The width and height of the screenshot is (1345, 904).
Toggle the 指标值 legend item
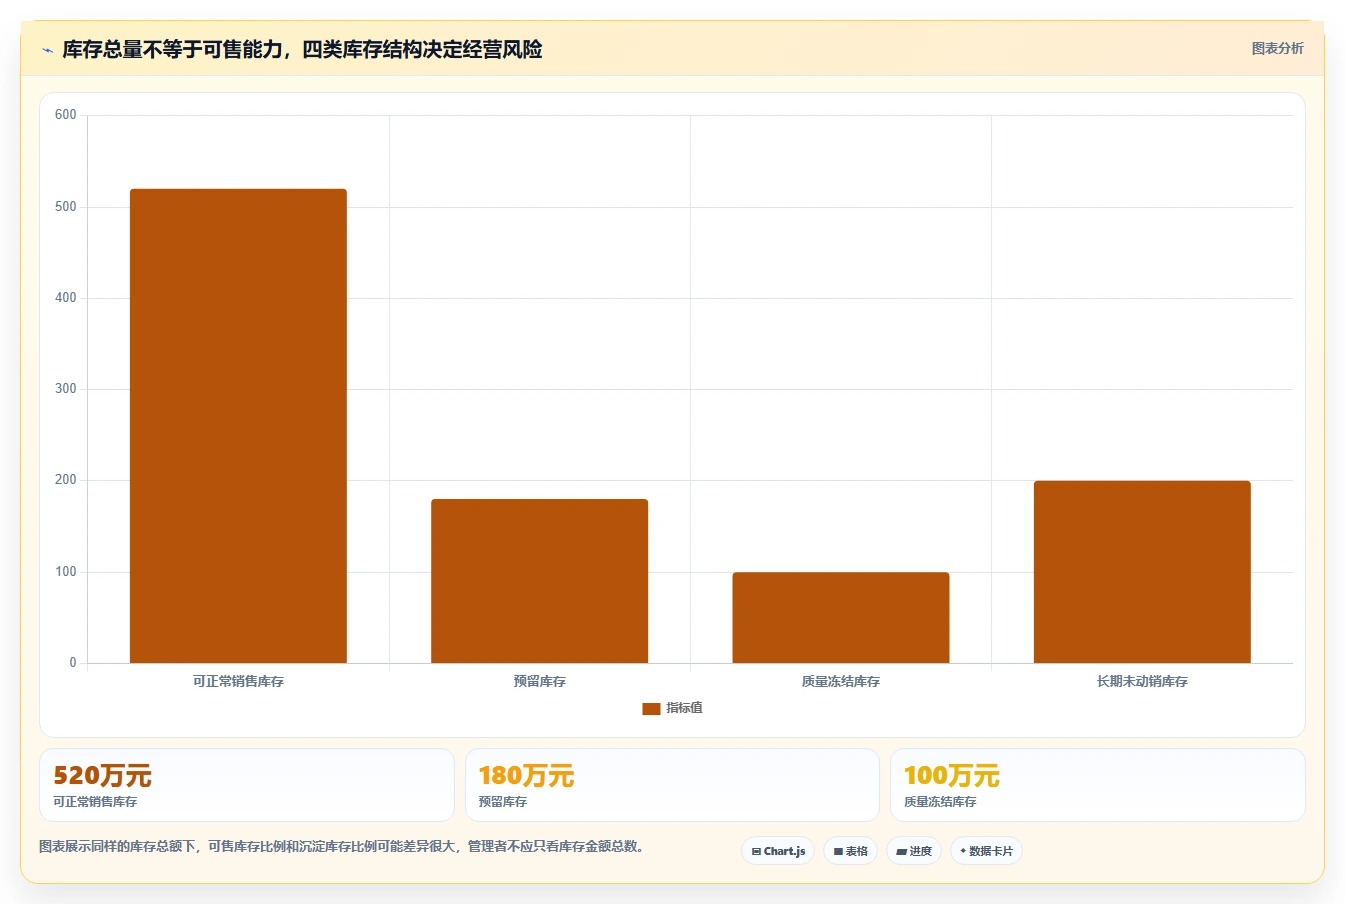[672, 708]
